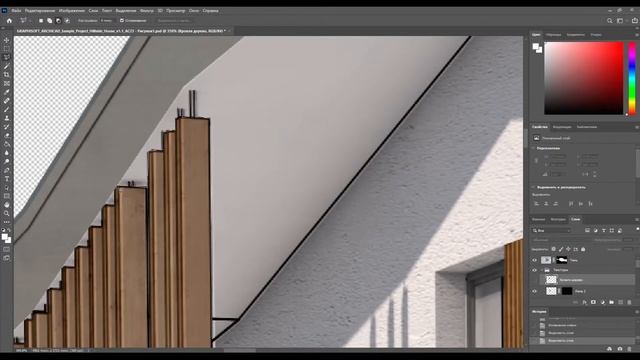Viewport: 640px width, 360px height.
Task: Show the selected hidden layer
Action: [x=535, y=280]
